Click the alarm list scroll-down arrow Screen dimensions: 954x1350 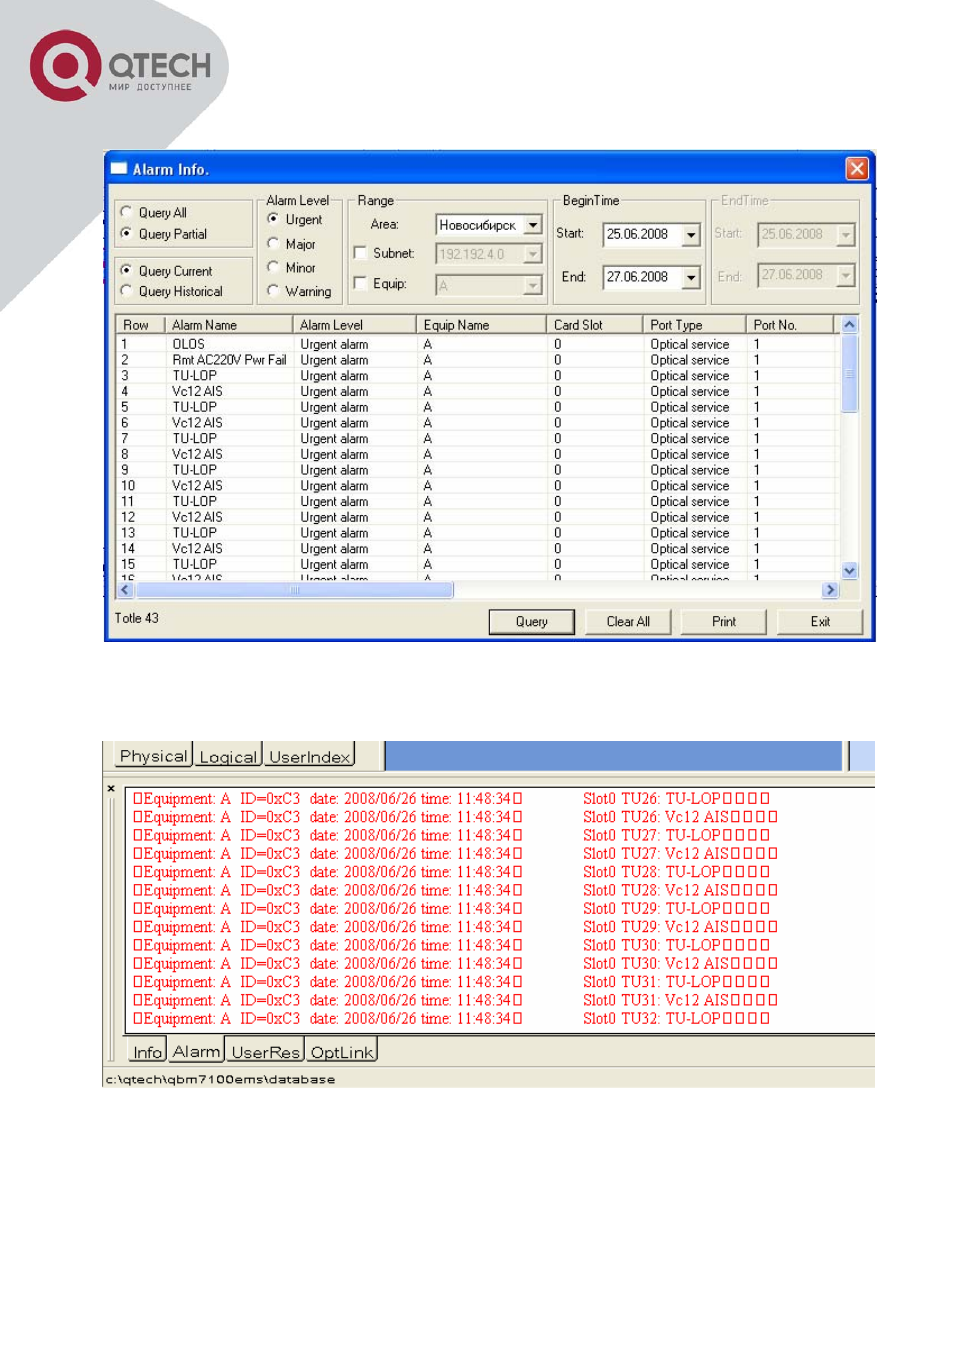click(x=849, y=571)
